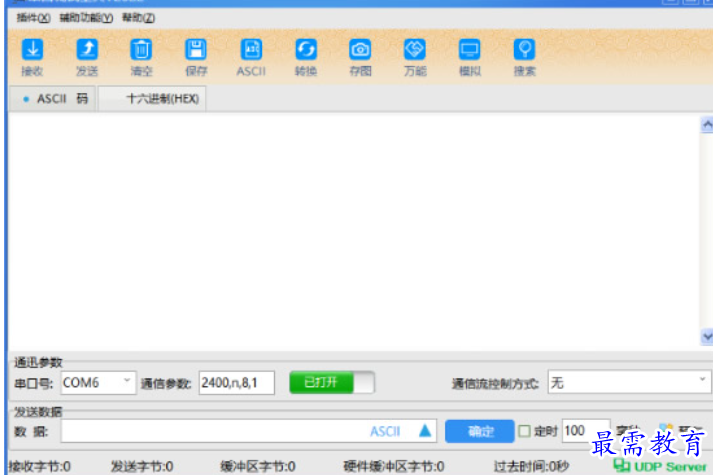Click inside the empty receive display area

tap(354, 231)
